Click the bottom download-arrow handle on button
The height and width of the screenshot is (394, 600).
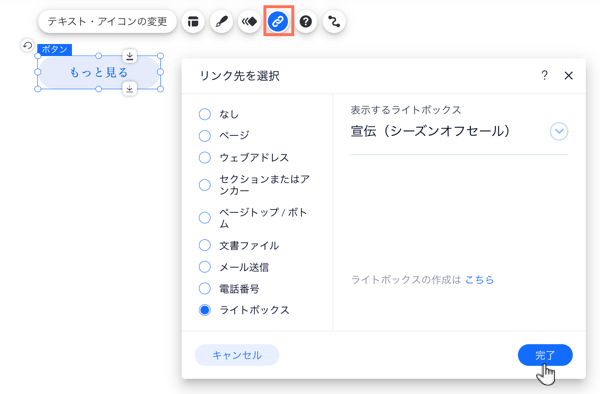tap(130, 89)
